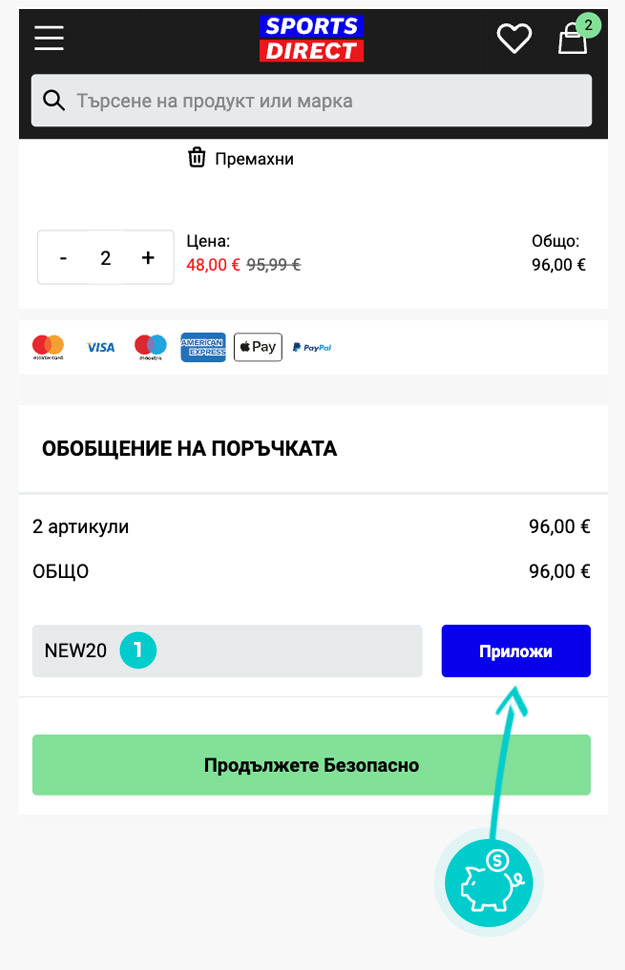625x970 pixels.
Task: Click the Mastercard payment icon
Action: click(x=48, y=347)
